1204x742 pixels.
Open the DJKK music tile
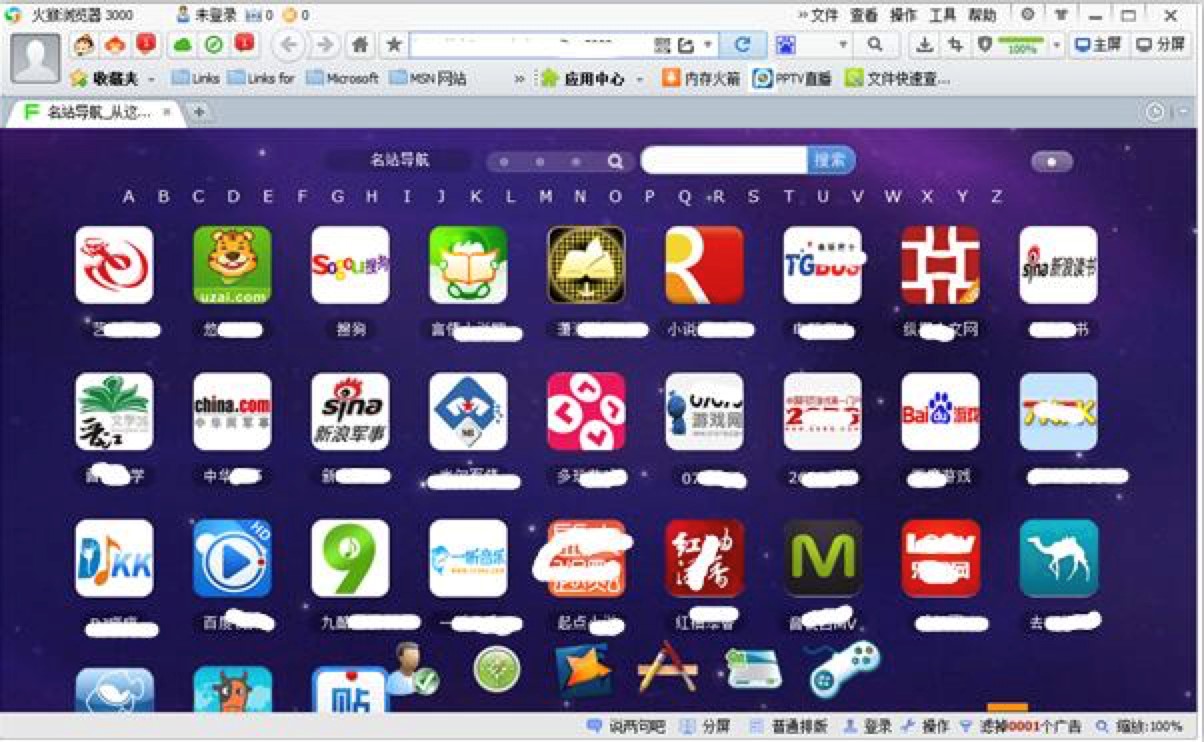pyautogui.click(x=114, y=558)
